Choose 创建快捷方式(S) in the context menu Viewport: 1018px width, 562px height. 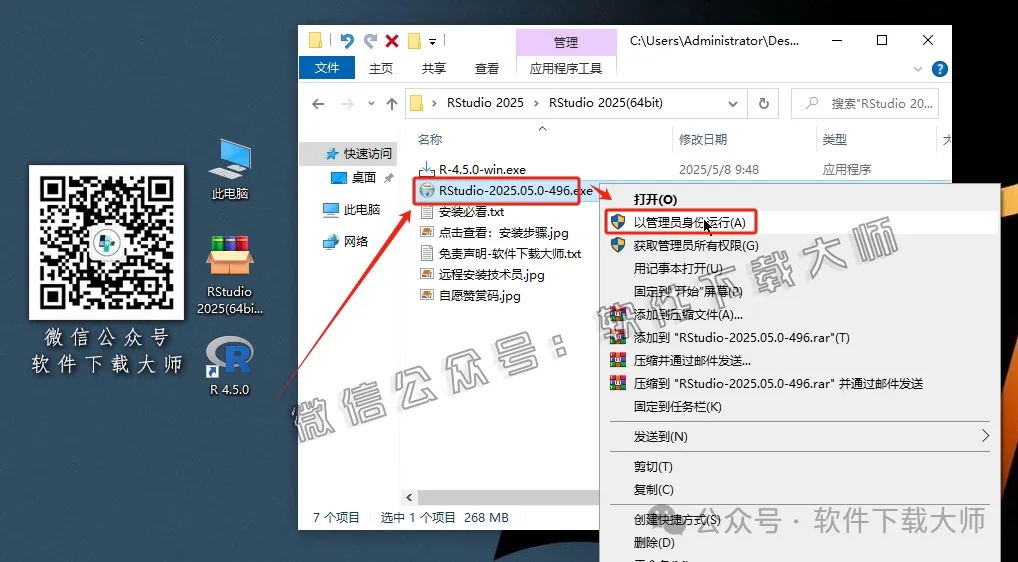(677, 519)
